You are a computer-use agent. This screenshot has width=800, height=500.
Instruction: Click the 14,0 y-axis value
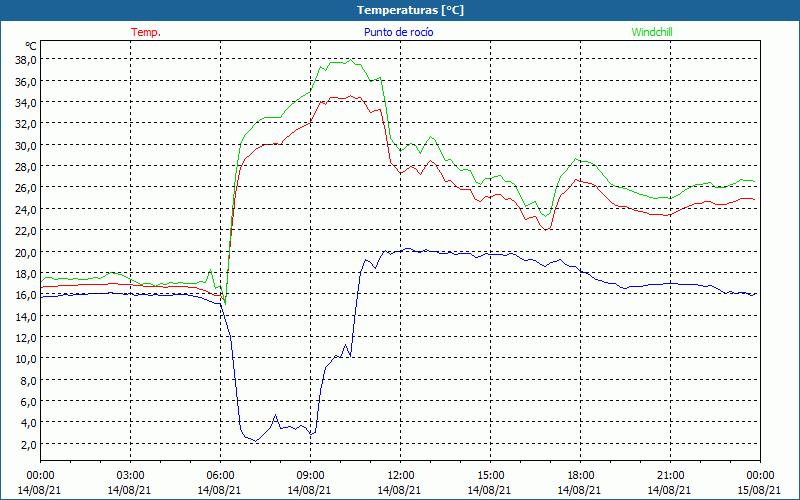(26, 316)
